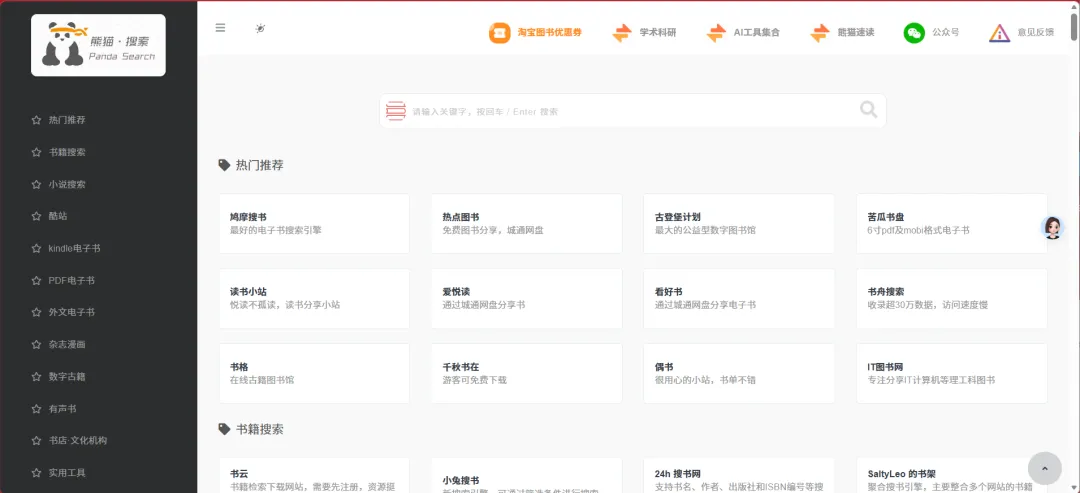Click the arrows icon beside 熊猫速读

(x=820, y=32)
